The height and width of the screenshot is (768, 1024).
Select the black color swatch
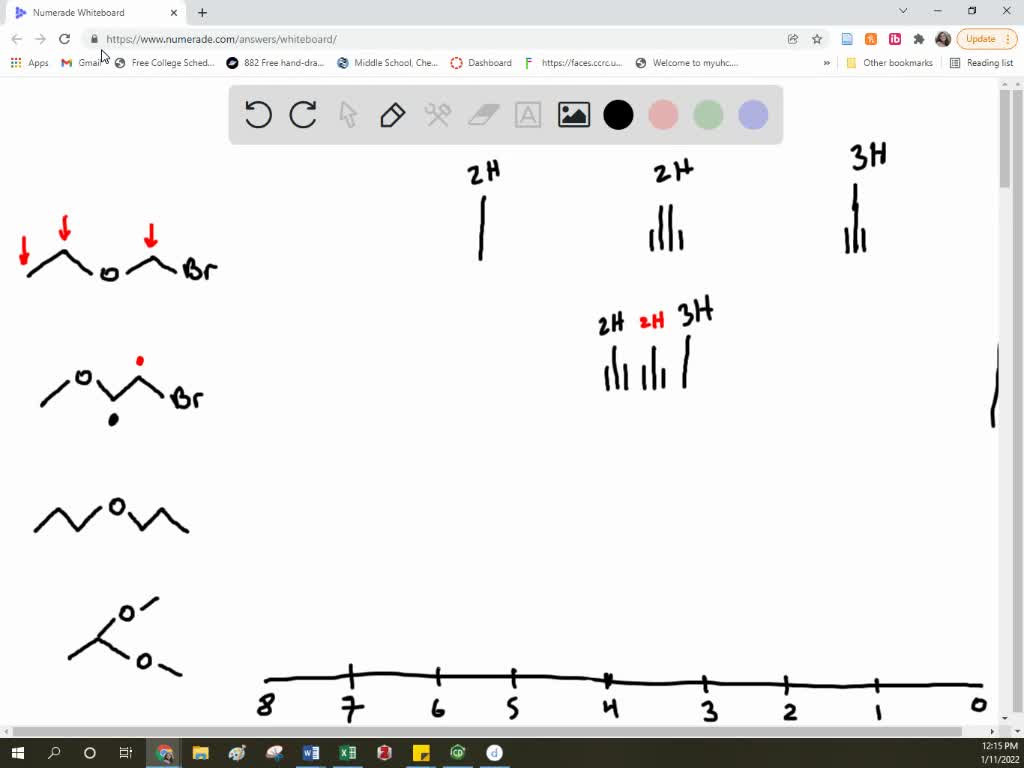click(x=618, y=114)
